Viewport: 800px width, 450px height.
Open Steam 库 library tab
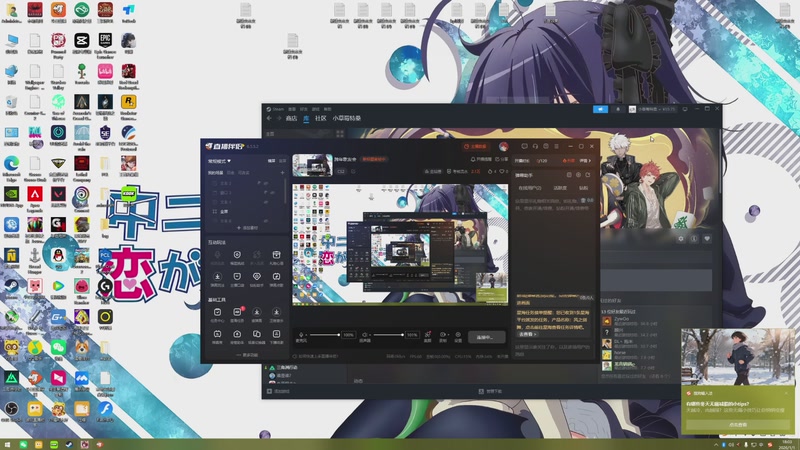(x=306, y=118)
